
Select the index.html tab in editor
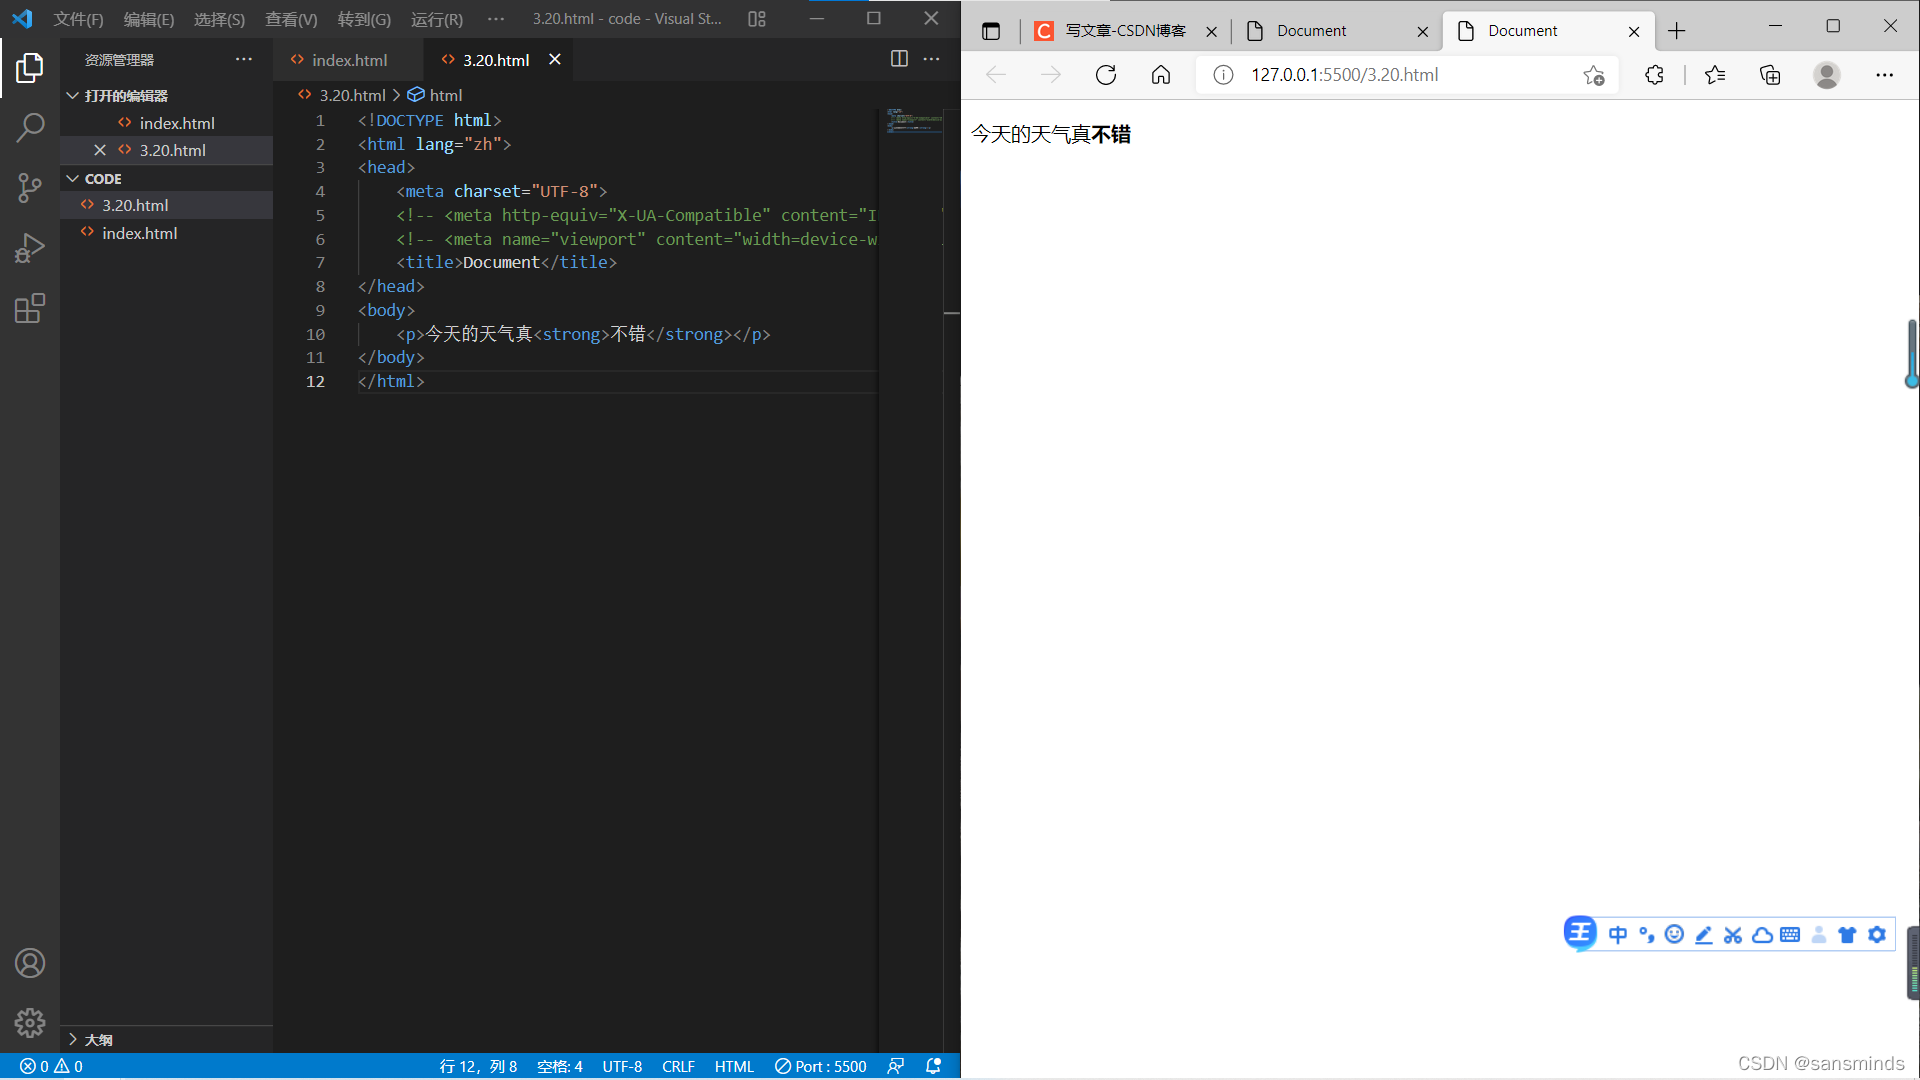(x=349, y=59)
